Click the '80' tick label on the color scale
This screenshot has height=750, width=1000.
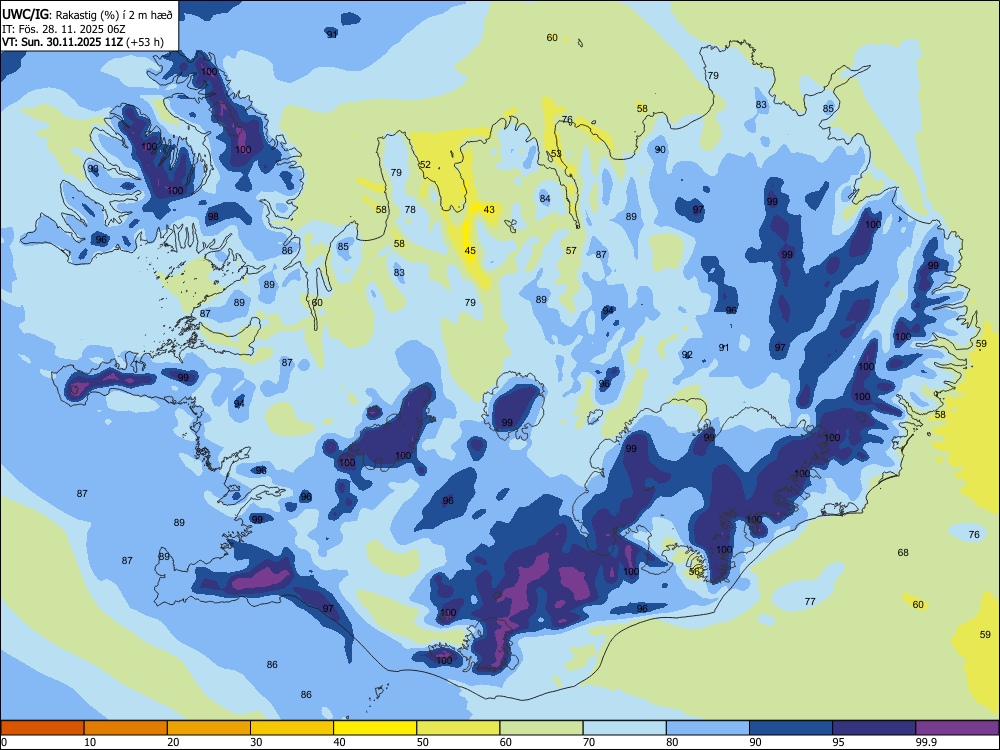click(672, 742)
